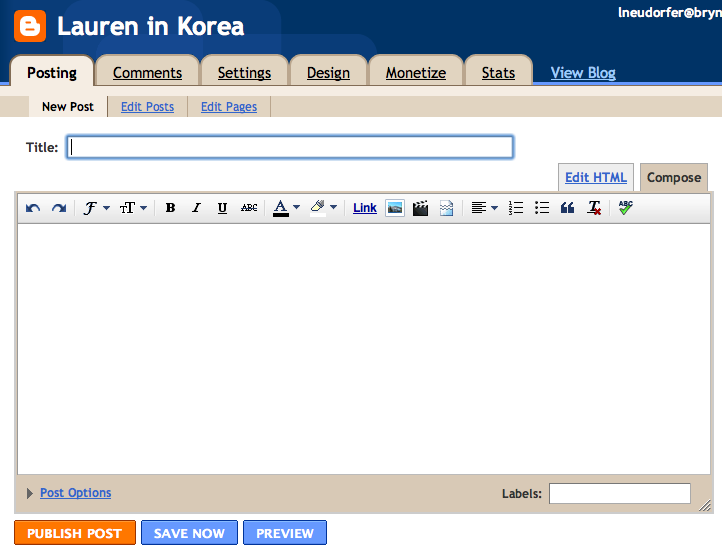
Task: Redo the last edit
Action: point(59,208)
